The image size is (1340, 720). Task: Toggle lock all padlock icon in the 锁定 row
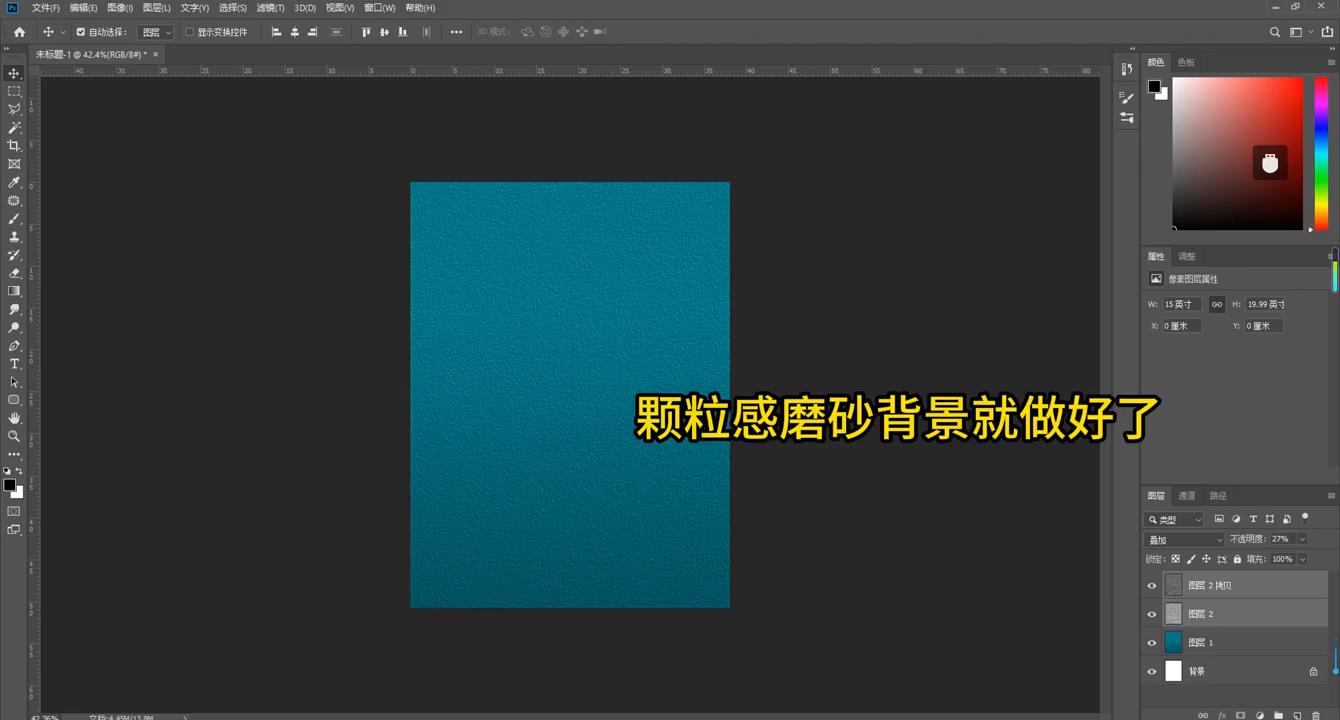tap(1237, 559)
